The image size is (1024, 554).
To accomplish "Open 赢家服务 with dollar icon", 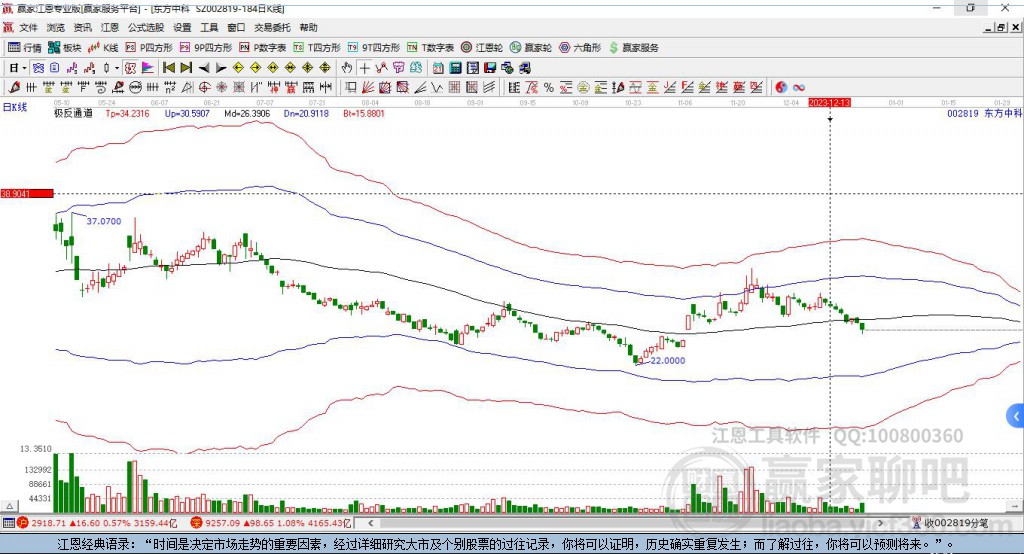I will (x=634, y=48).
